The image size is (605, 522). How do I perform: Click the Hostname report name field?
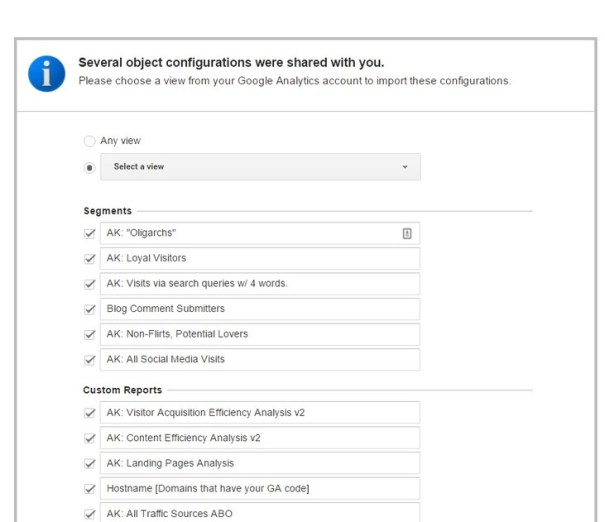[x=260, y=488]
